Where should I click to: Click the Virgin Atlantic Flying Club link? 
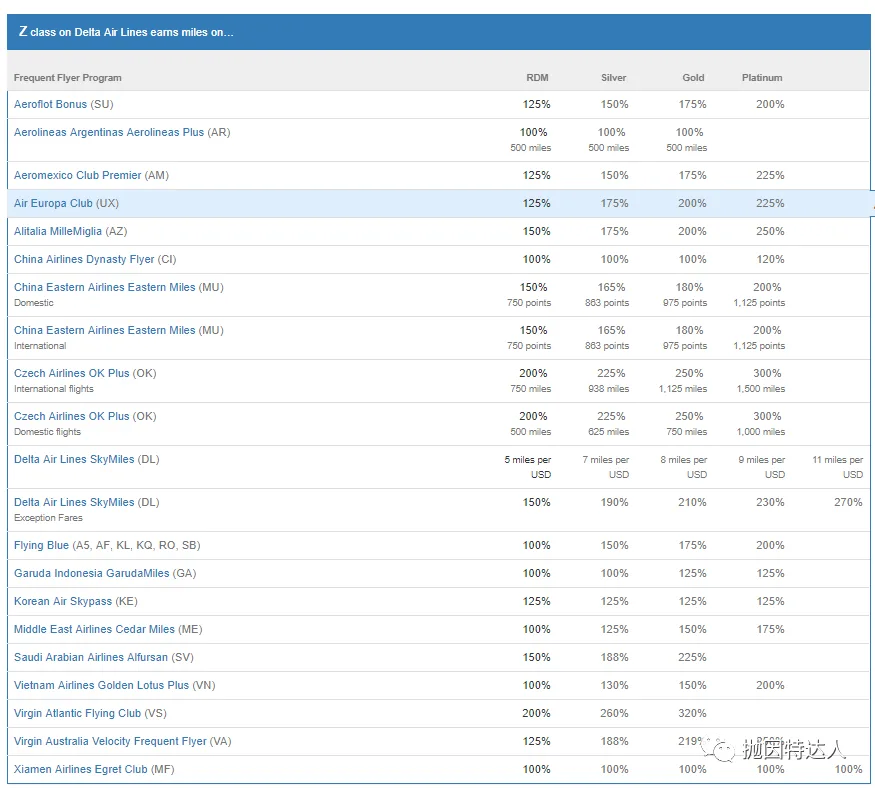78,713
